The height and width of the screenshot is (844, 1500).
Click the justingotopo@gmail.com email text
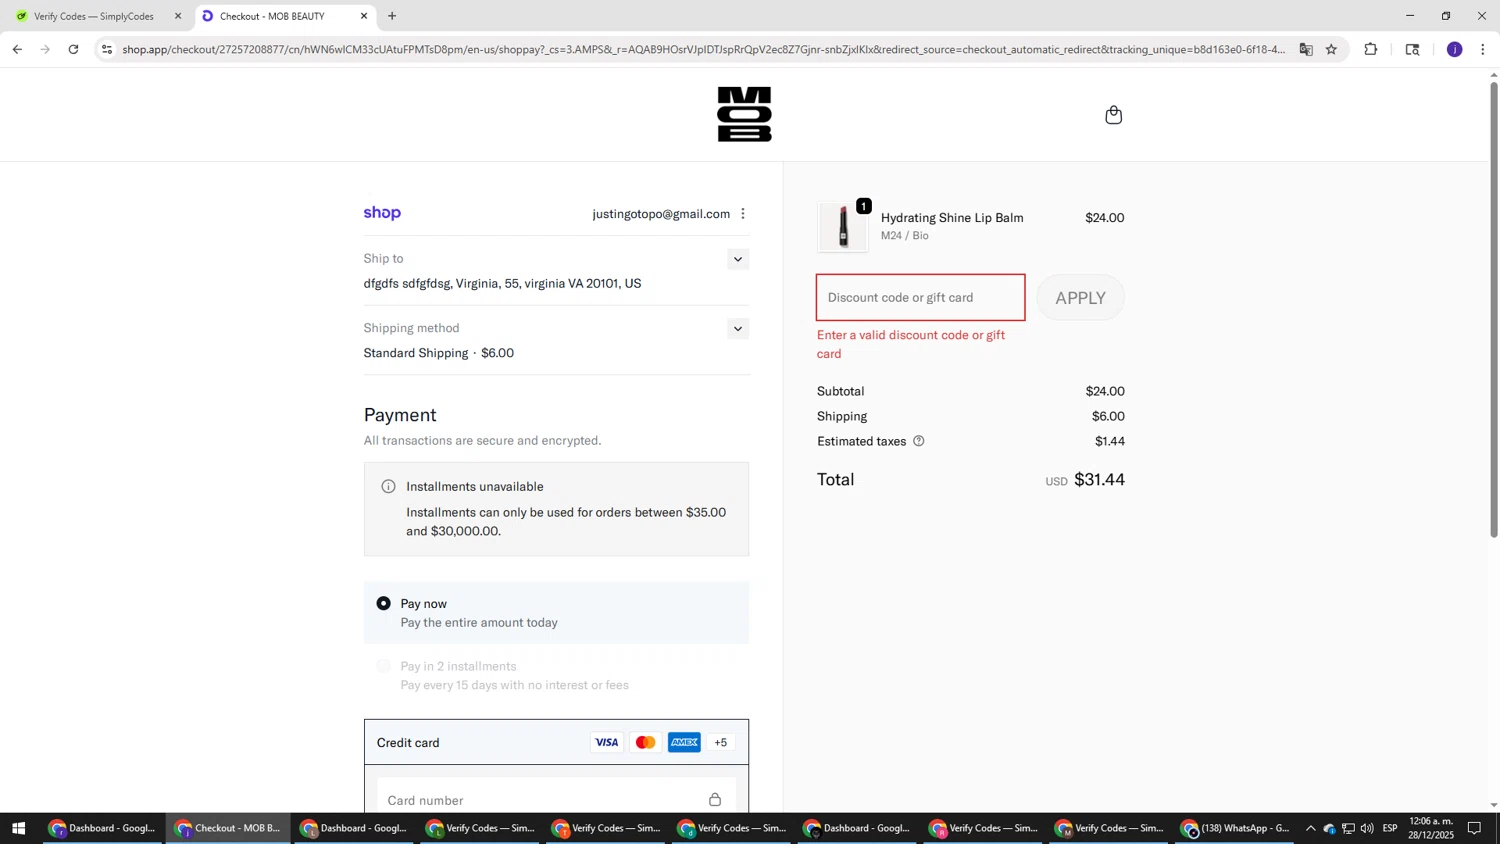tap(661, 214)
